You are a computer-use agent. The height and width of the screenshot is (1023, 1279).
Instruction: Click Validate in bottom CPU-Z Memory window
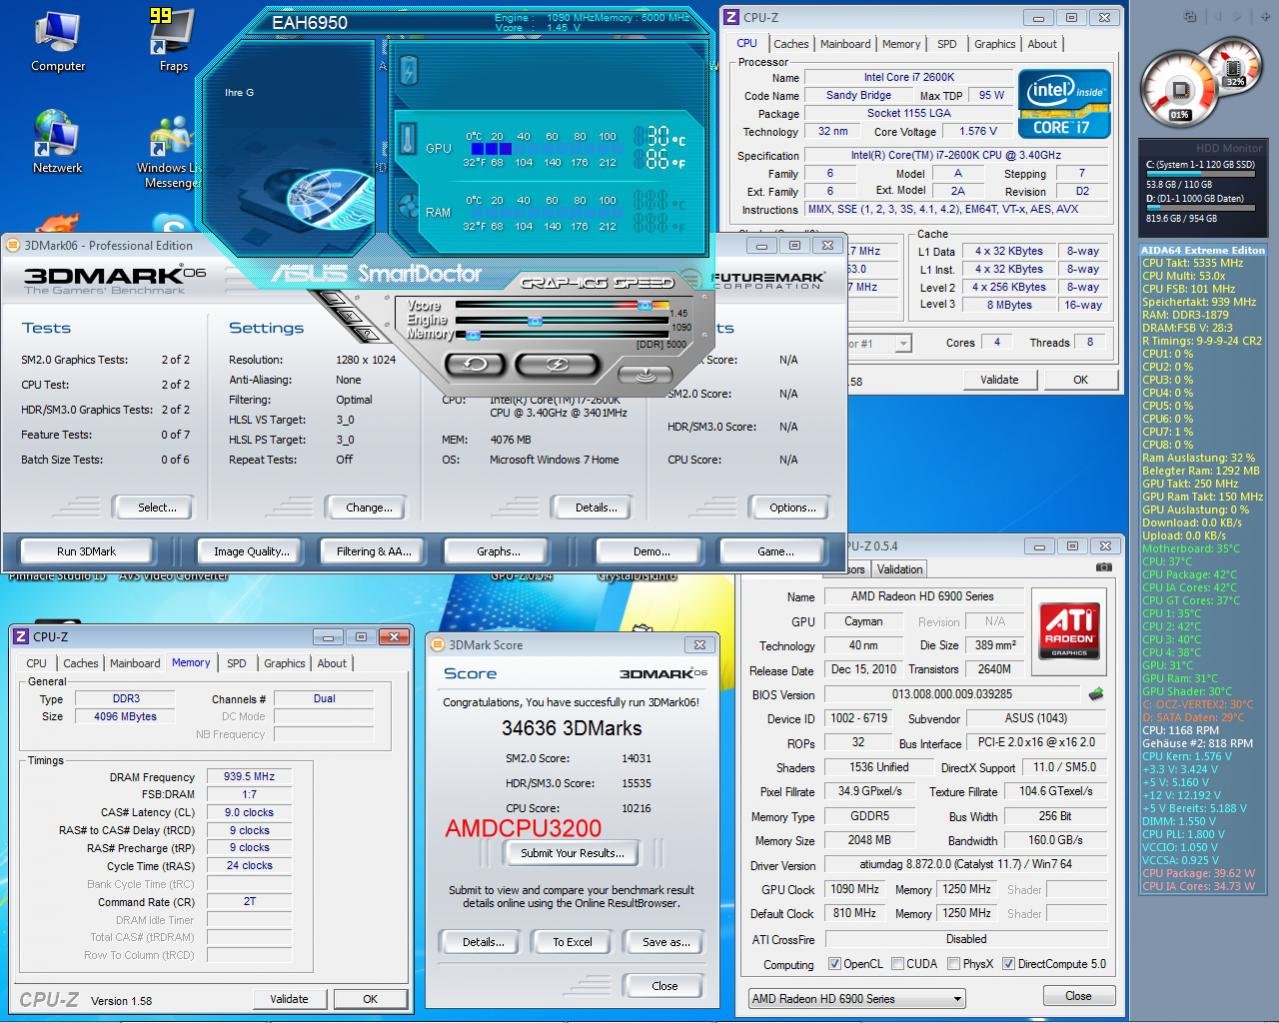tap(289, 998)
